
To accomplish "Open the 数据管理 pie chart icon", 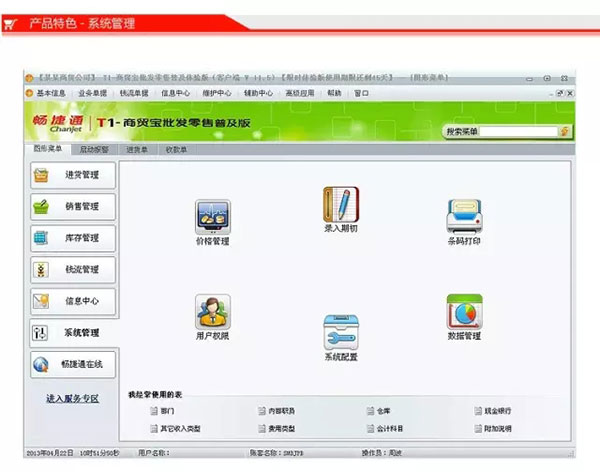I will click(464, 312).
